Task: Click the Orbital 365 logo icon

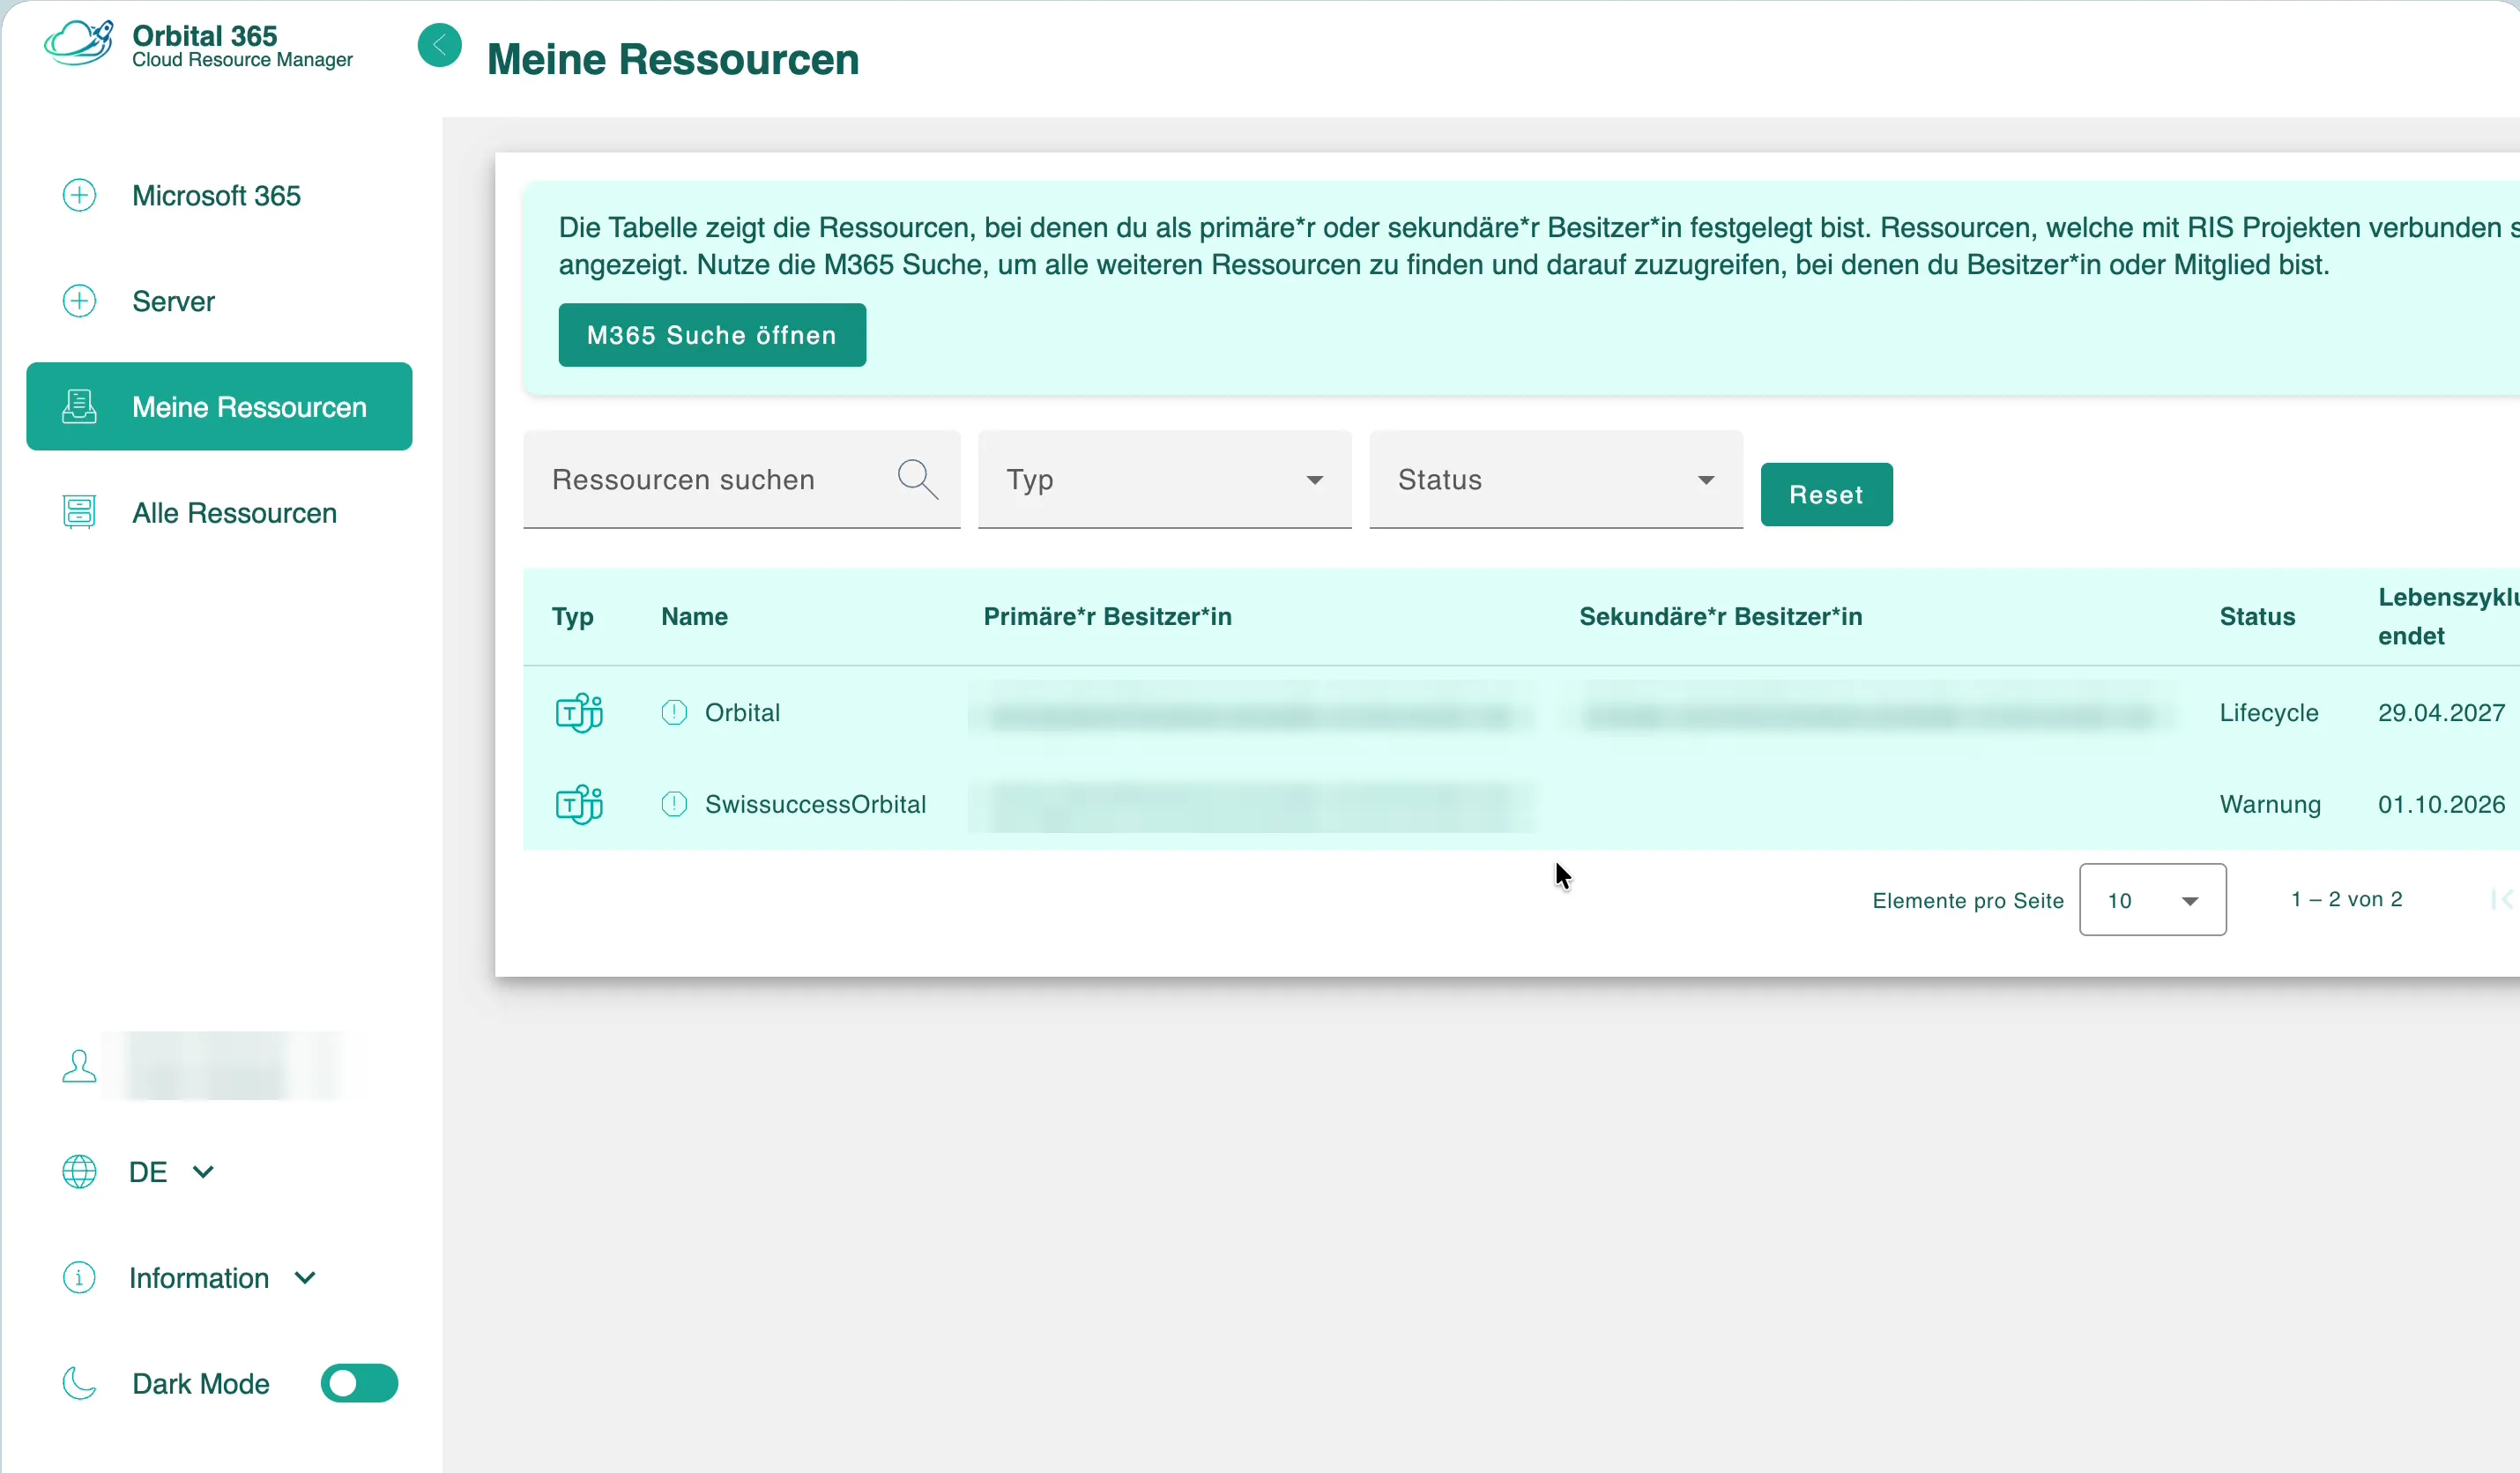Action: [x=79, y=43]
